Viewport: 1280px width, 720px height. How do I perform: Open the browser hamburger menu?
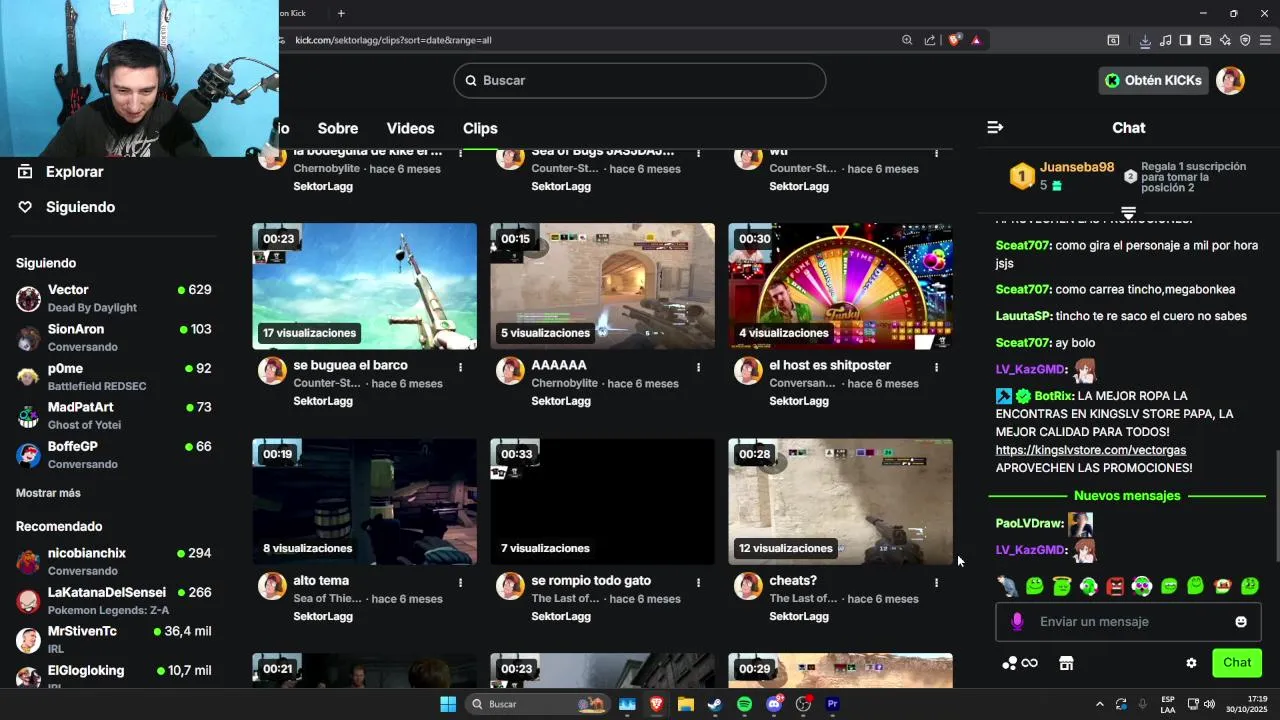pyautogui.click(x=1265, y=40)
